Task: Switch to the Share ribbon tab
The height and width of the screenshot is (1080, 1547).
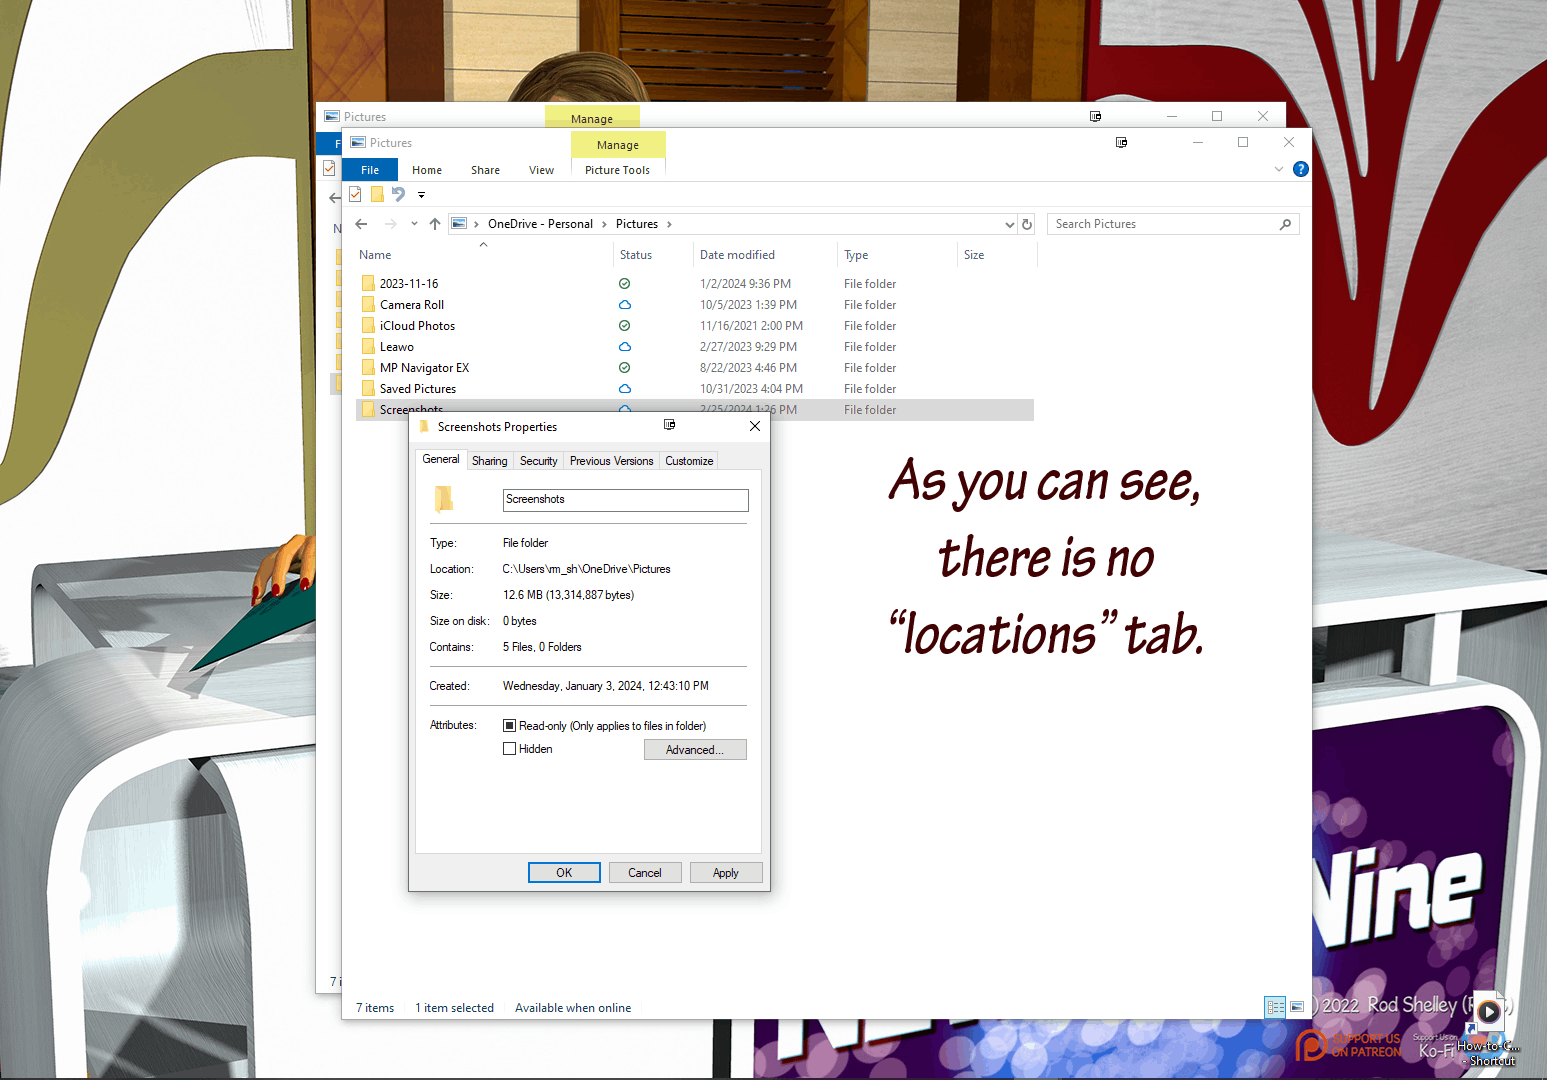Action: (x=485, y=170)
